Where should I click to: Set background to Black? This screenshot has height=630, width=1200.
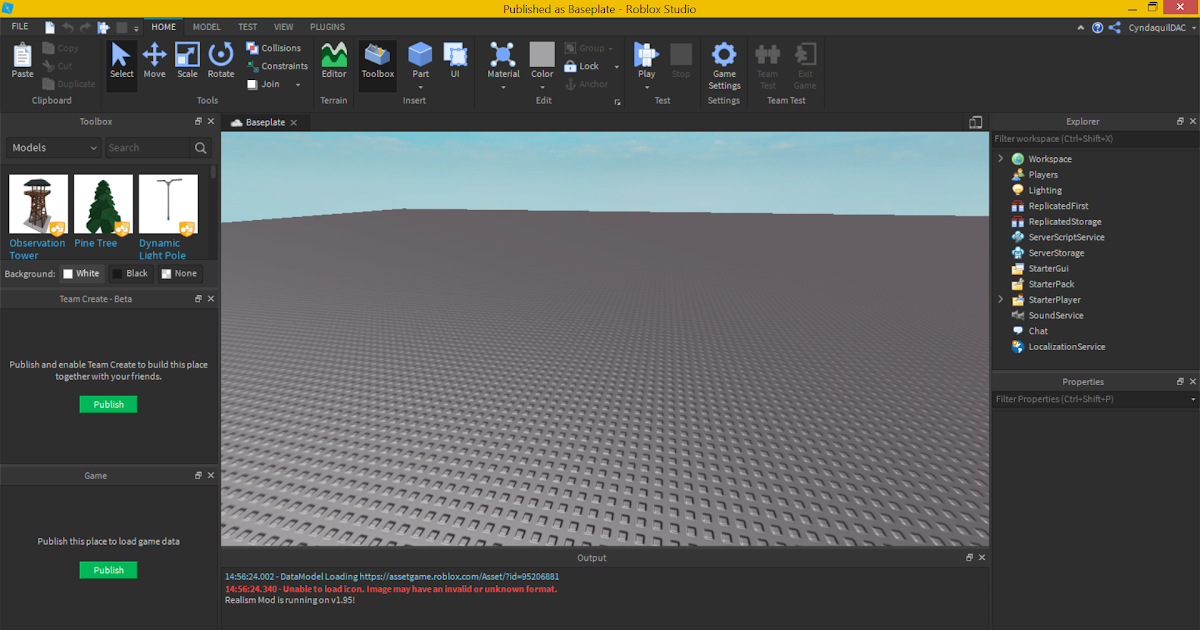pyautogui.click(x=130, y=274)
